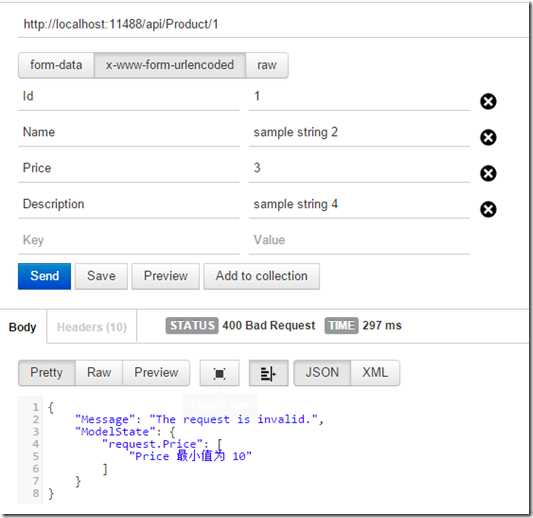Click the request Preview button
This screenshot has width=533, height=518.
[x=166, y=276]
